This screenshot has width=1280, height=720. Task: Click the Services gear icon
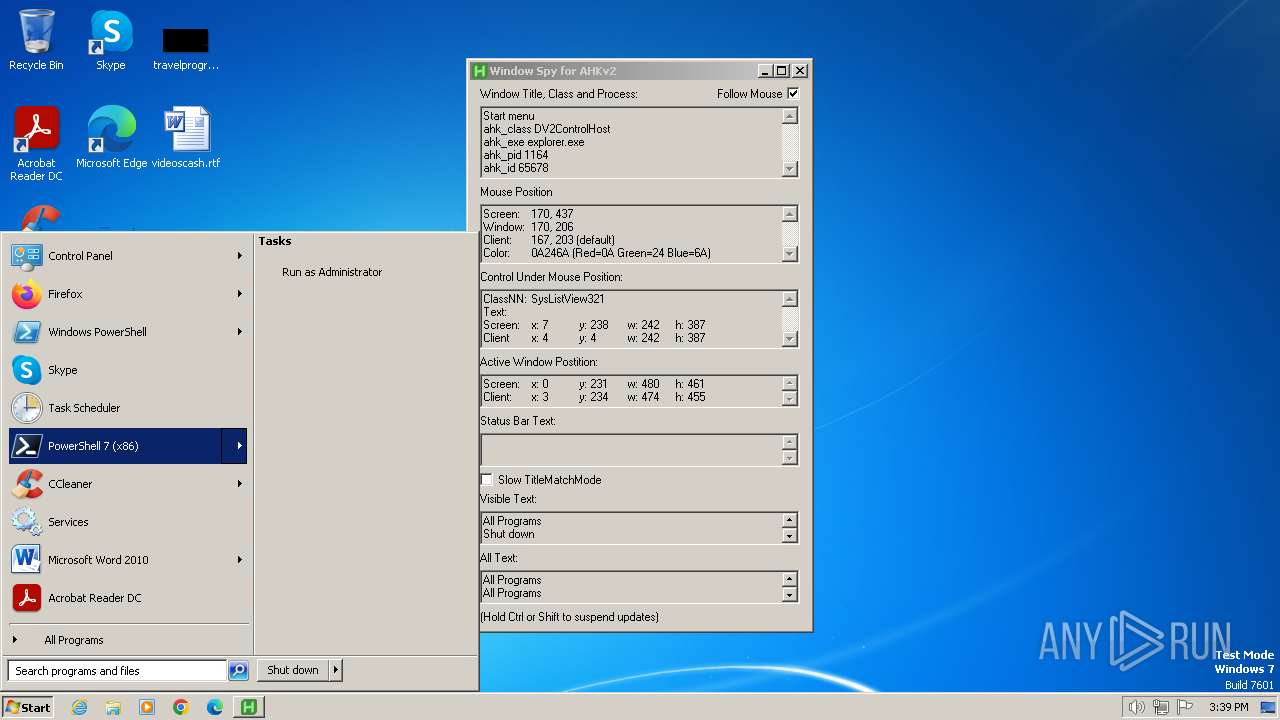click(x=27, y=522)
